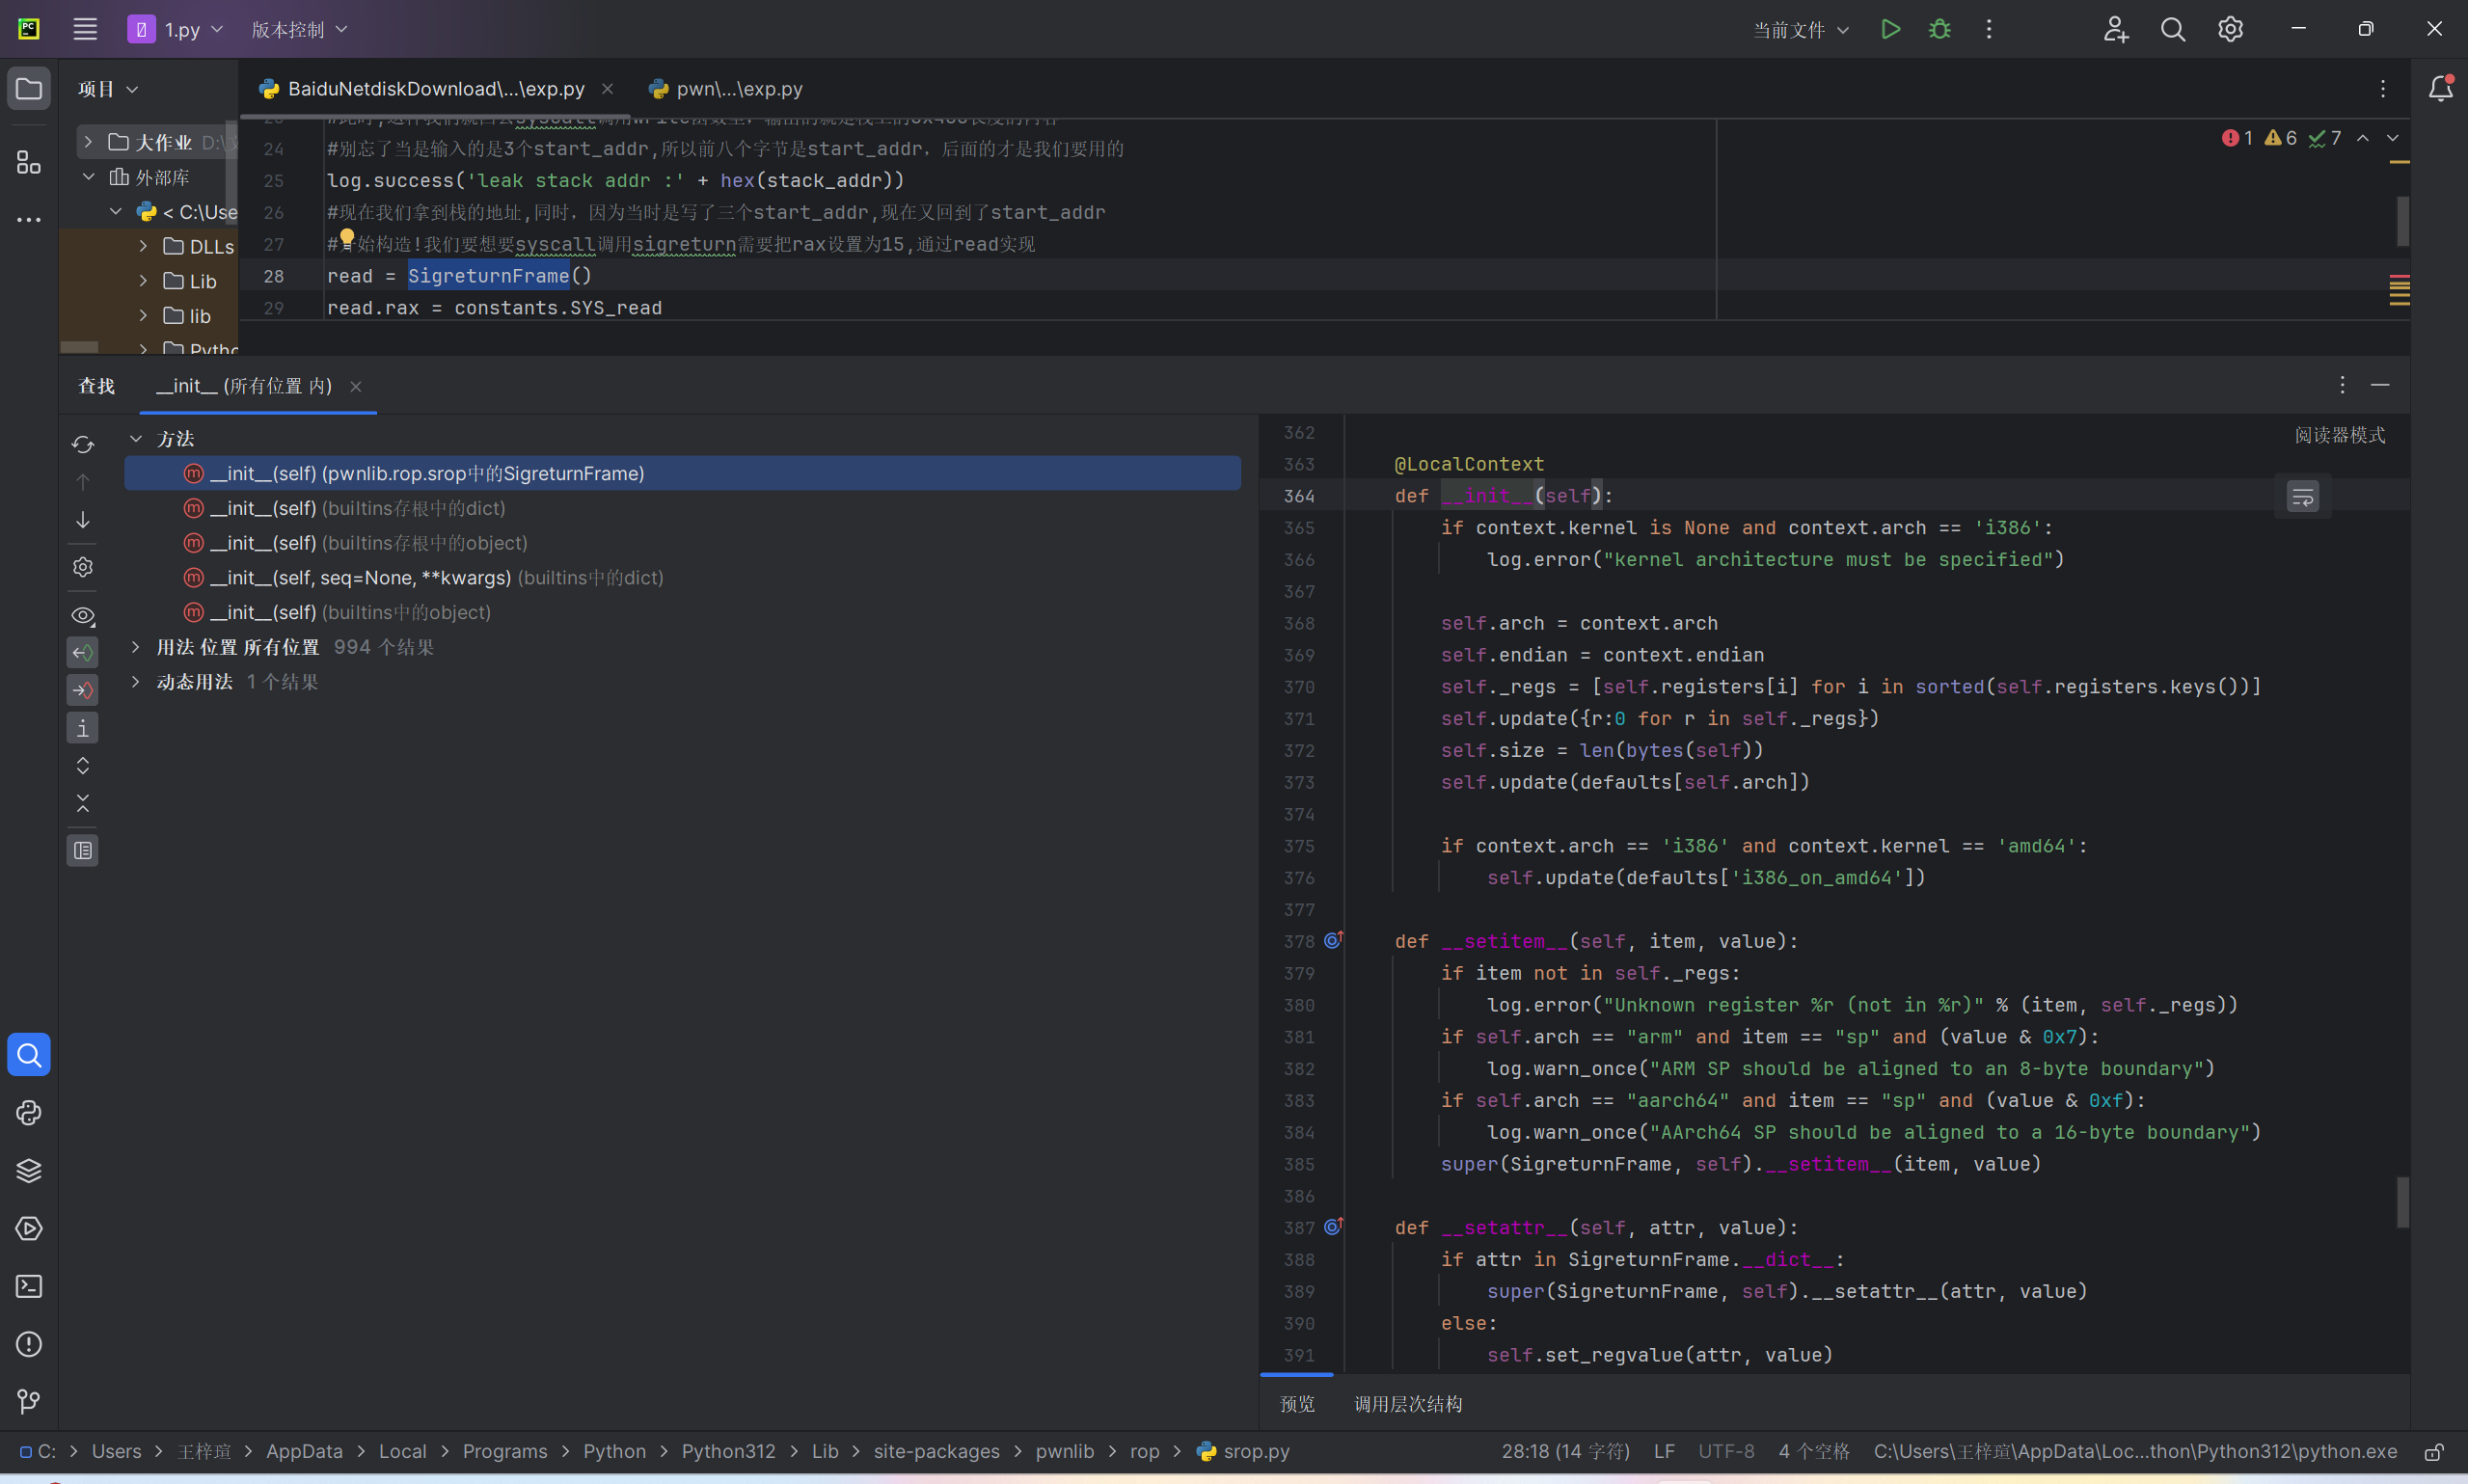Switch to the 调用层次结构 tab

point(1407,1404)
